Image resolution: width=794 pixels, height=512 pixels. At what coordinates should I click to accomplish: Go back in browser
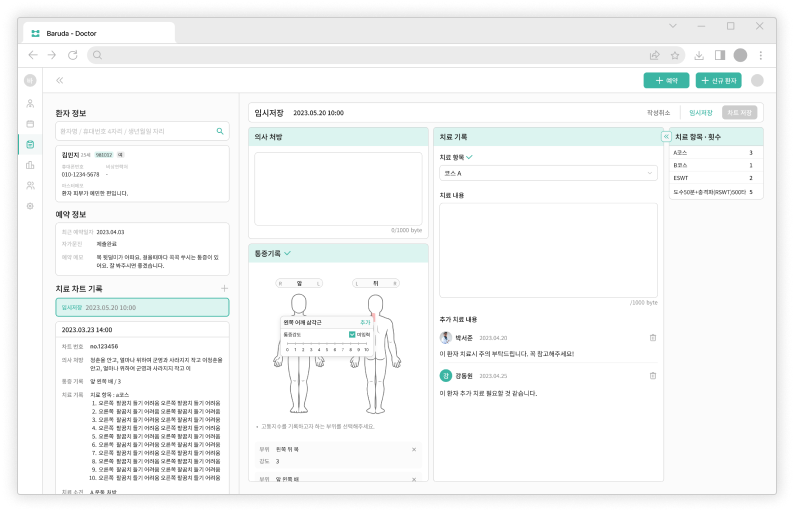pos(33,55)
